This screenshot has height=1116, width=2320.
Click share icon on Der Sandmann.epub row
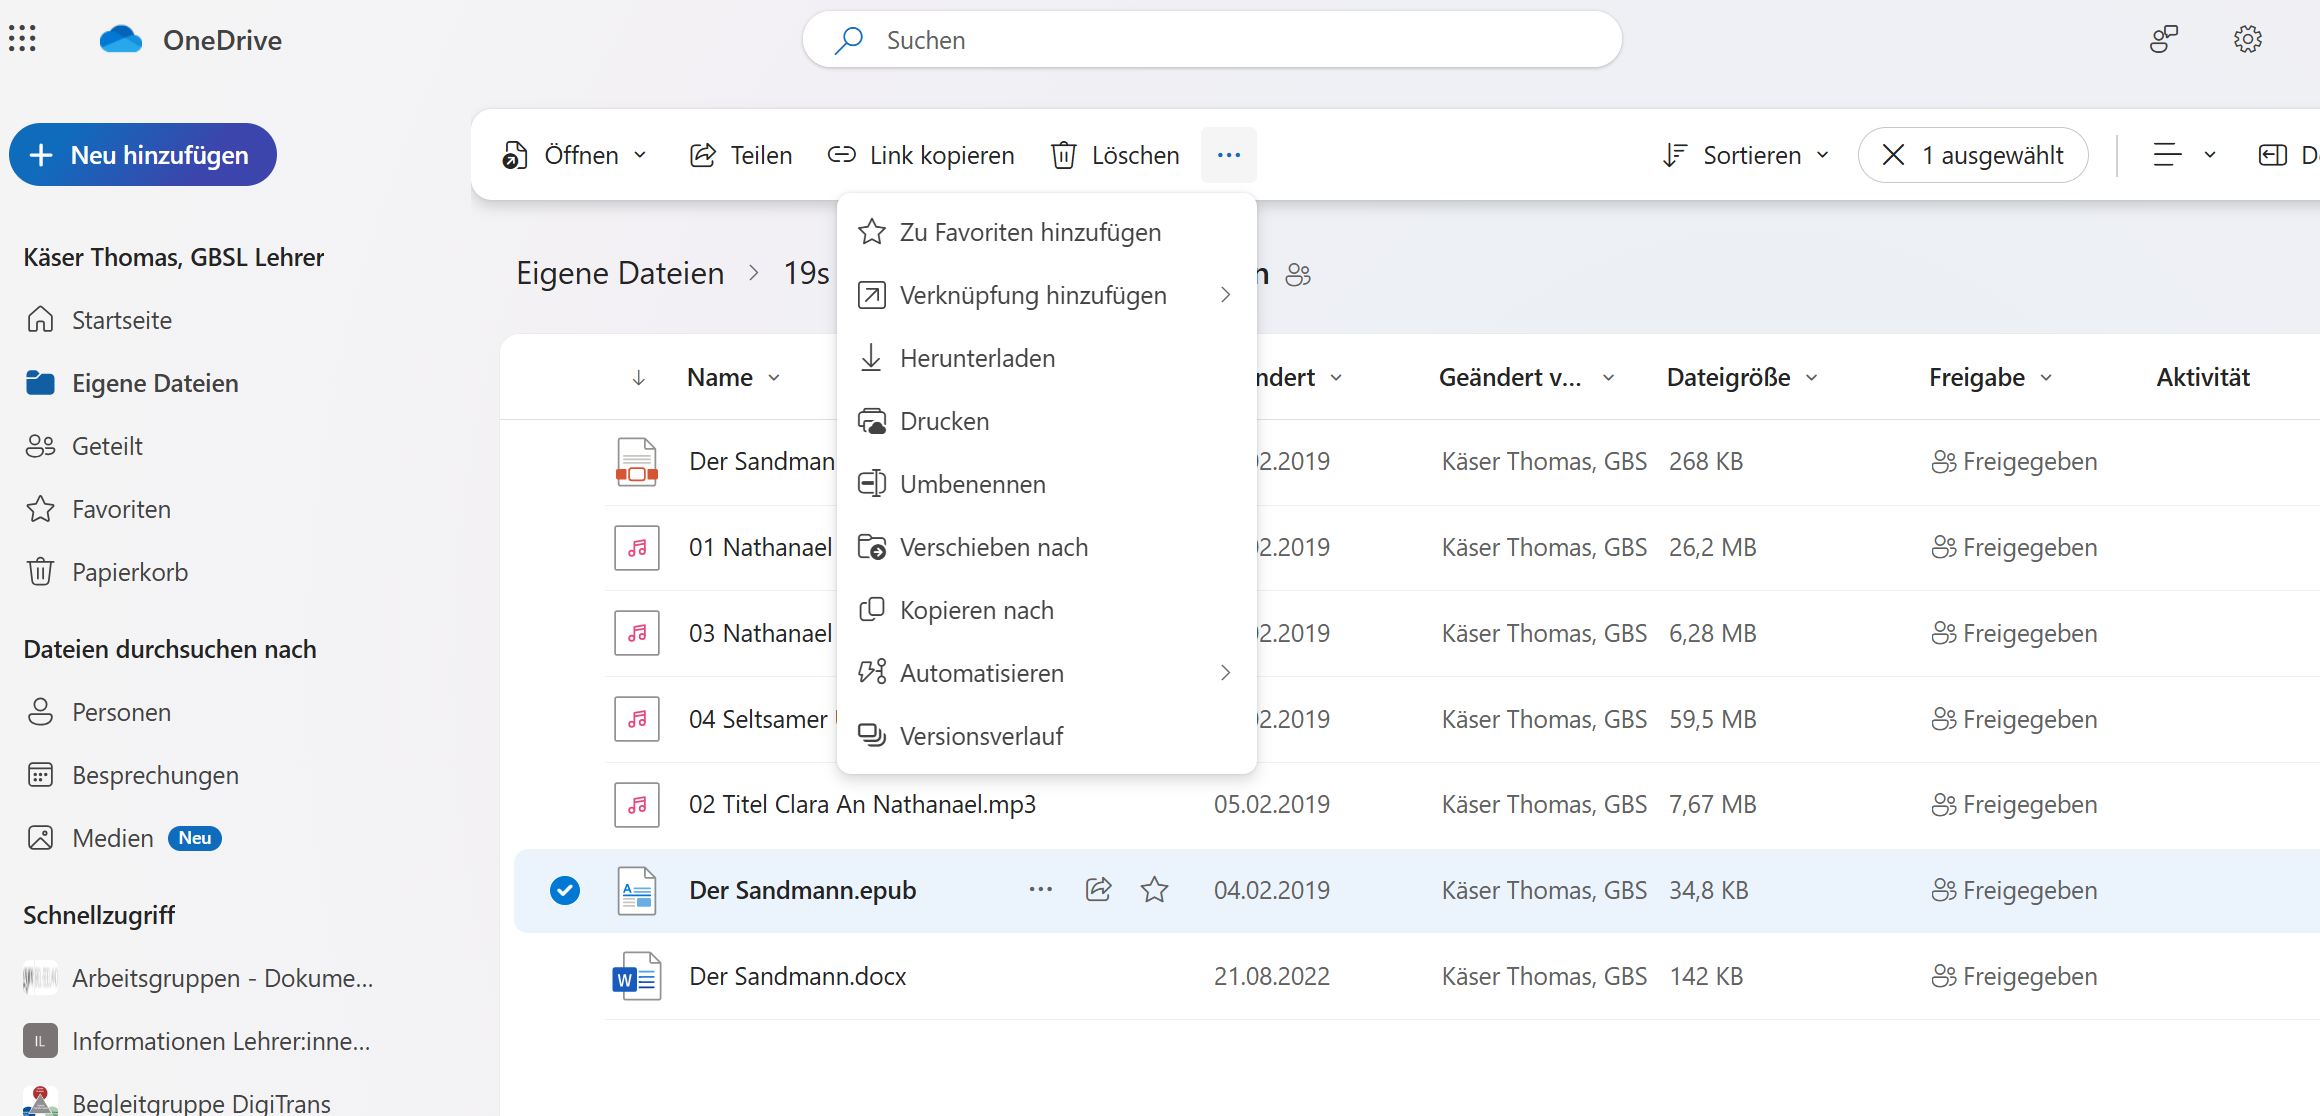point(1098,890)
